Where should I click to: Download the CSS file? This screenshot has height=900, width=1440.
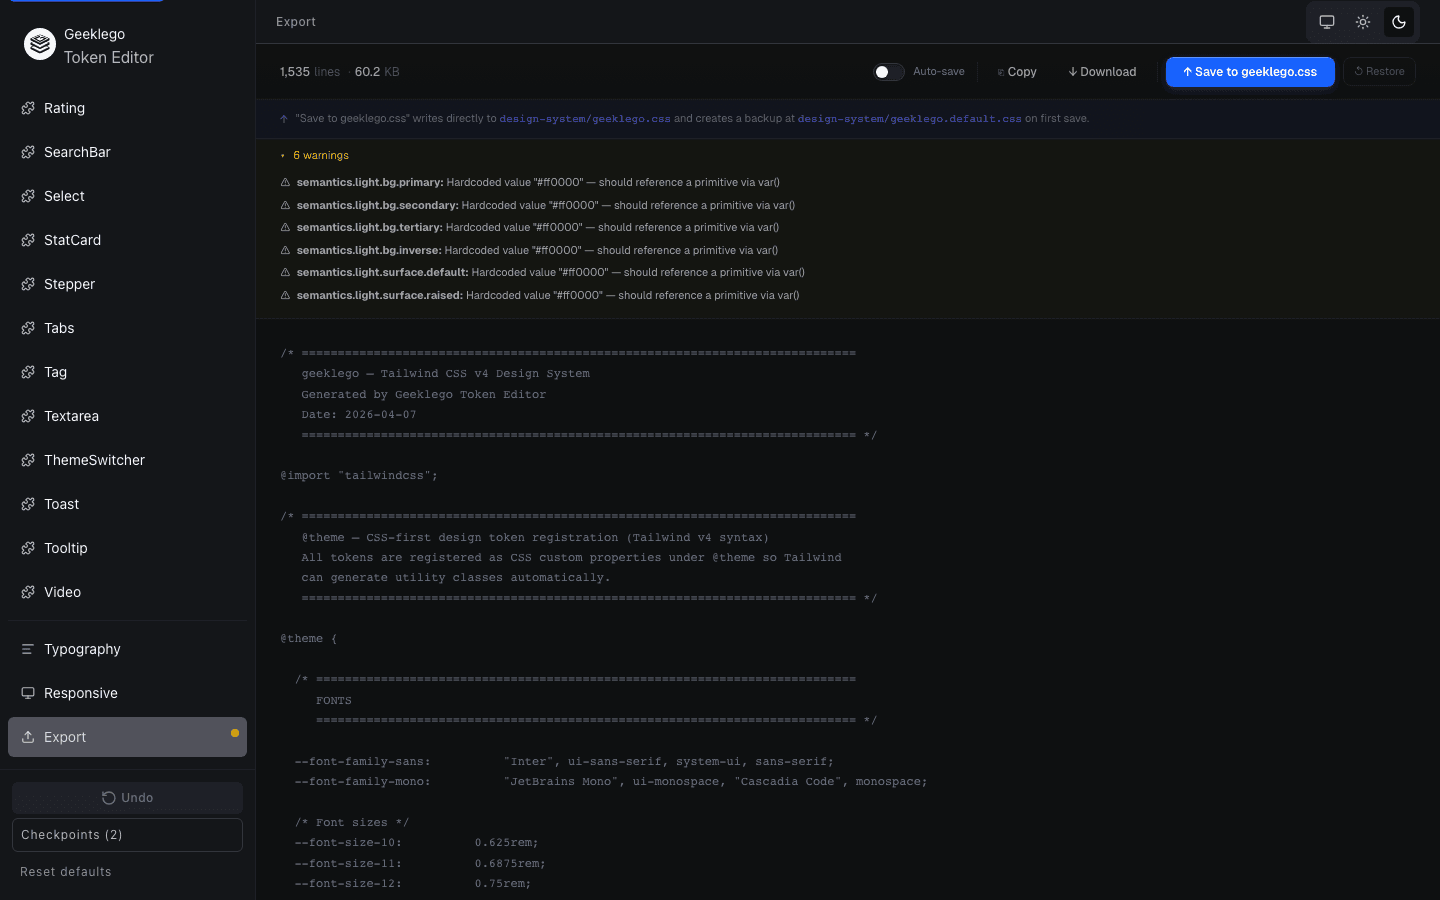point(1102,72)
